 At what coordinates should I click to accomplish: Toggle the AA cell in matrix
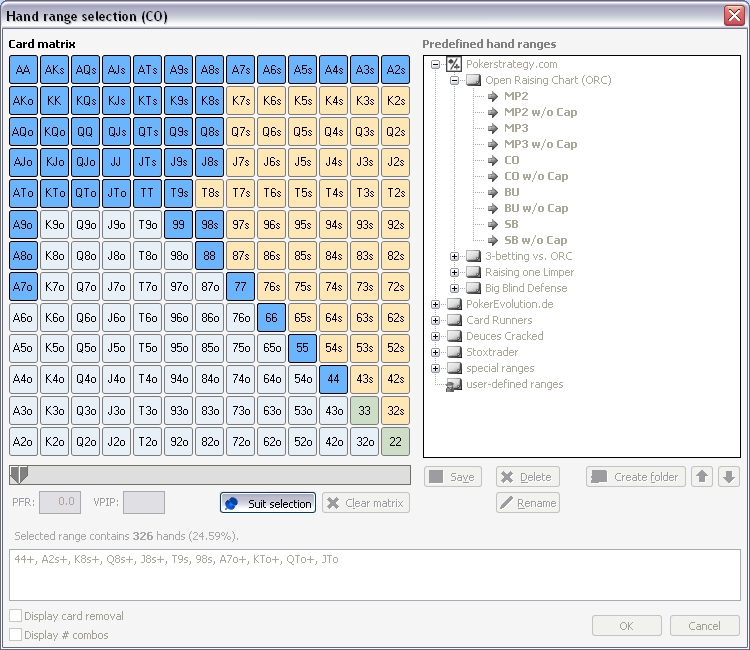23,70
